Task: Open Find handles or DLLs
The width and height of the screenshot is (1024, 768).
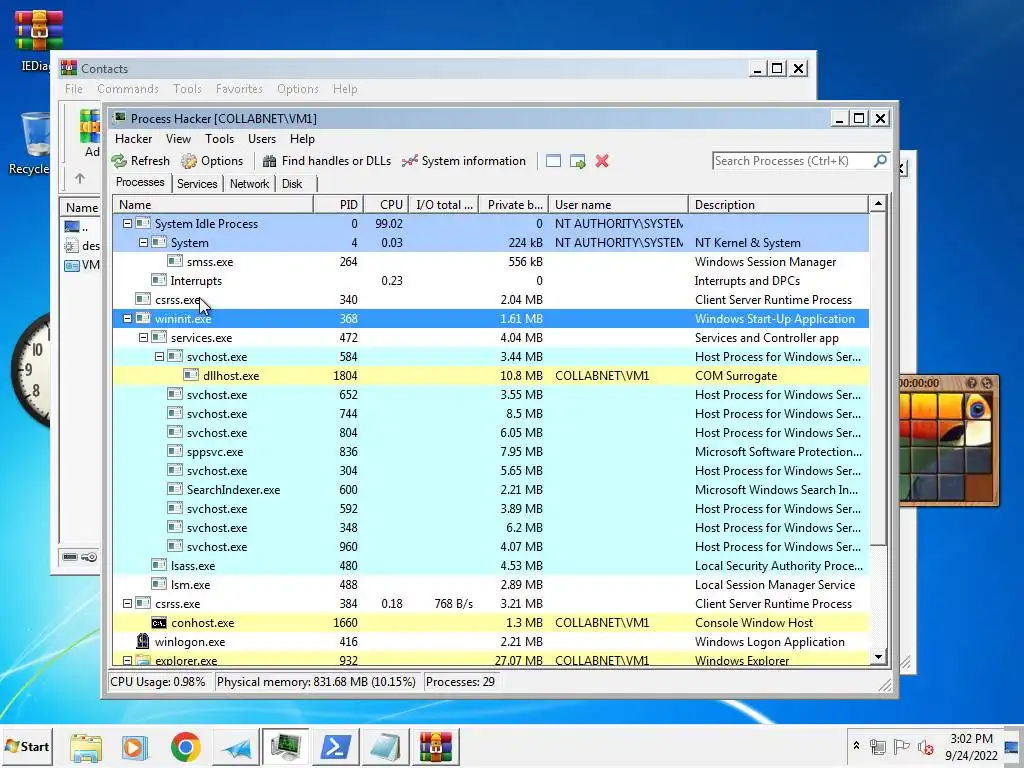Action: coord(327,161)
